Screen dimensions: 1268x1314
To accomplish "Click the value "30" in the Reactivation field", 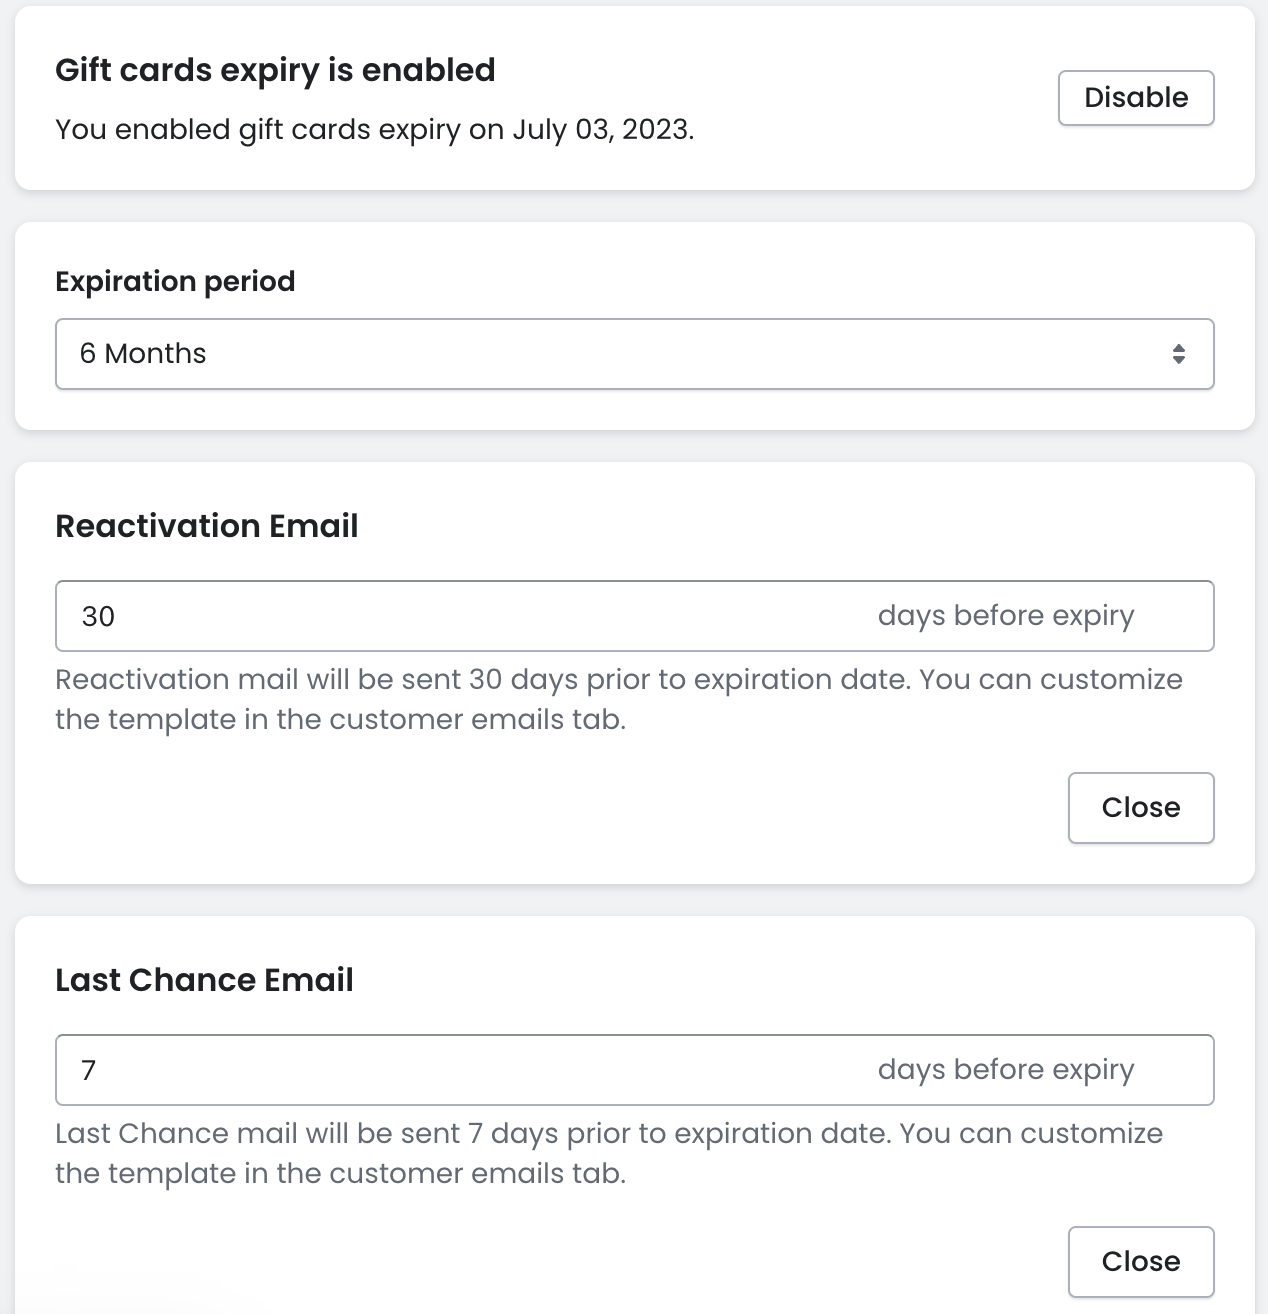I will point(98,616).
